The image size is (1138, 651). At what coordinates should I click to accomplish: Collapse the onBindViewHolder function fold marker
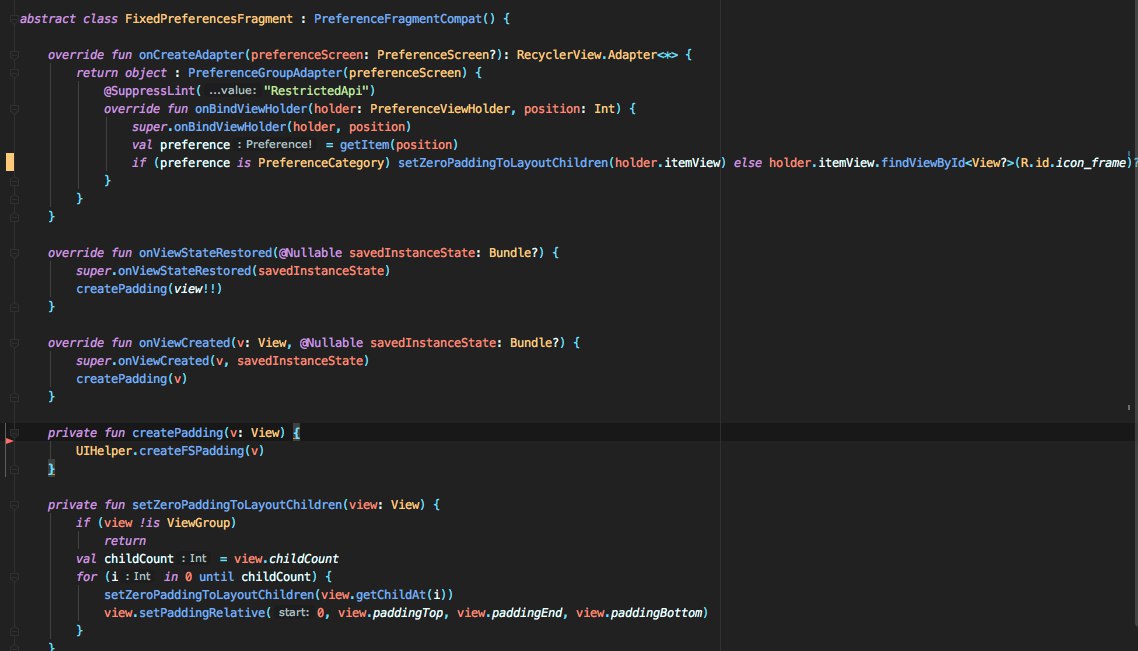point(14,109)
